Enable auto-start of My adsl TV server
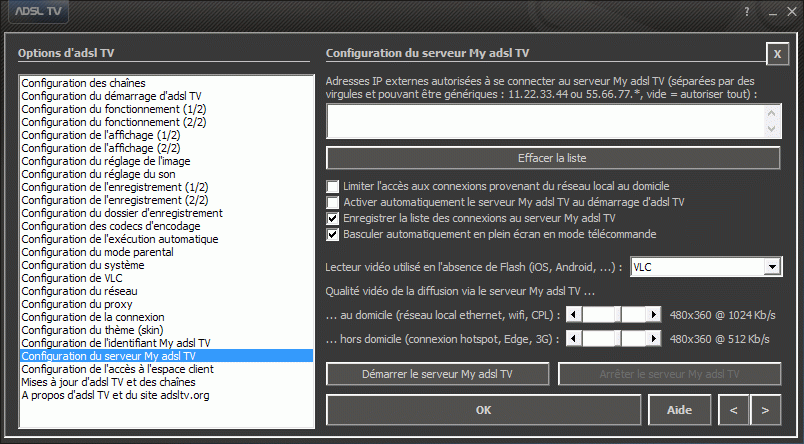 (x=333, y=202)
